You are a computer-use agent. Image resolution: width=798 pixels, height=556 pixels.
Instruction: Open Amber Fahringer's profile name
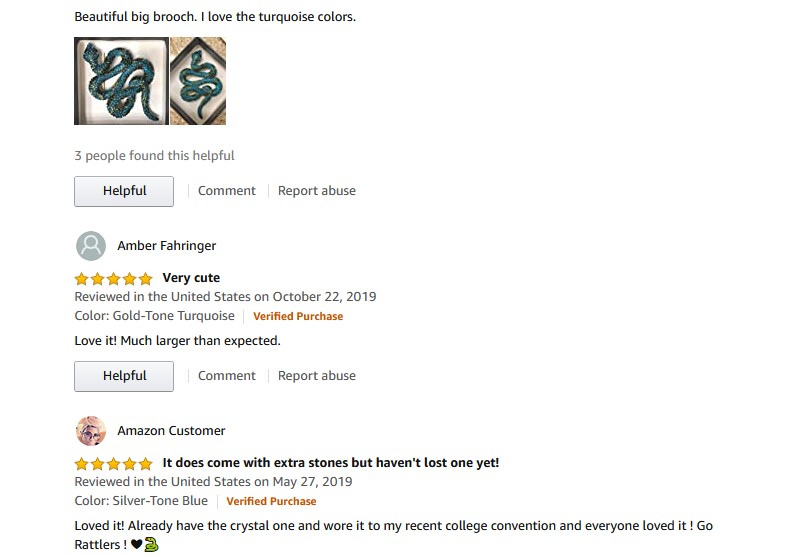click(x=166, y=246)
